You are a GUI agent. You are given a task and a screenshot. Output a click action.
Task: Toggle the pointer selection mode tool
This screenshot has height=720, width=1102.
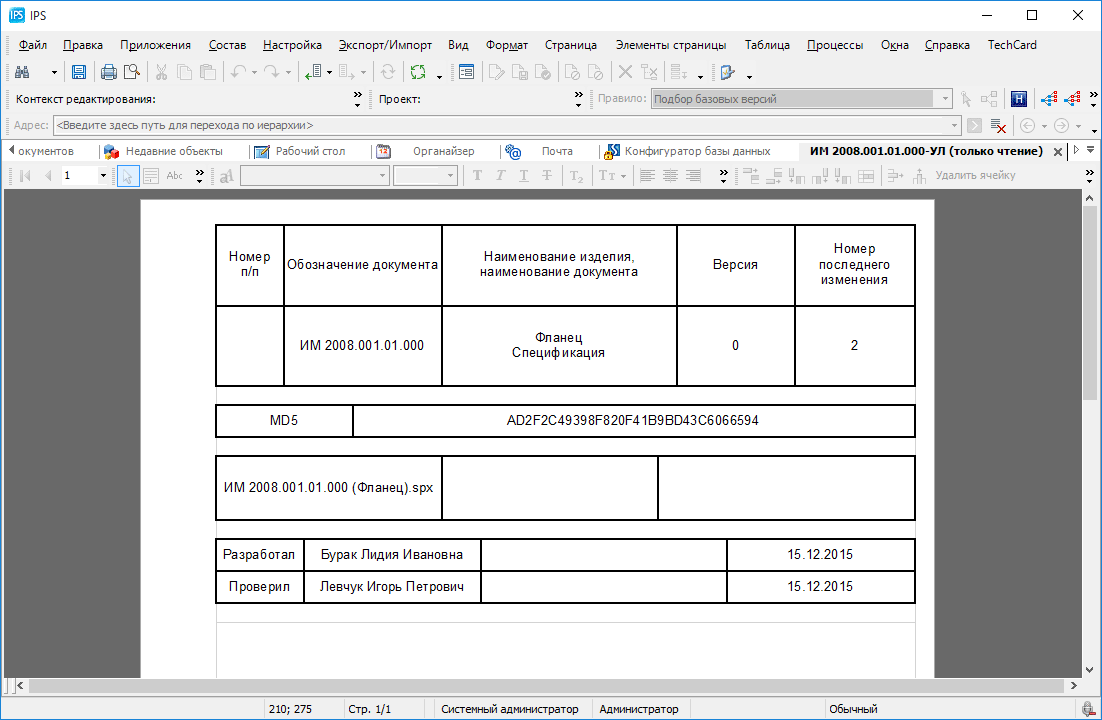pos(128,176)
